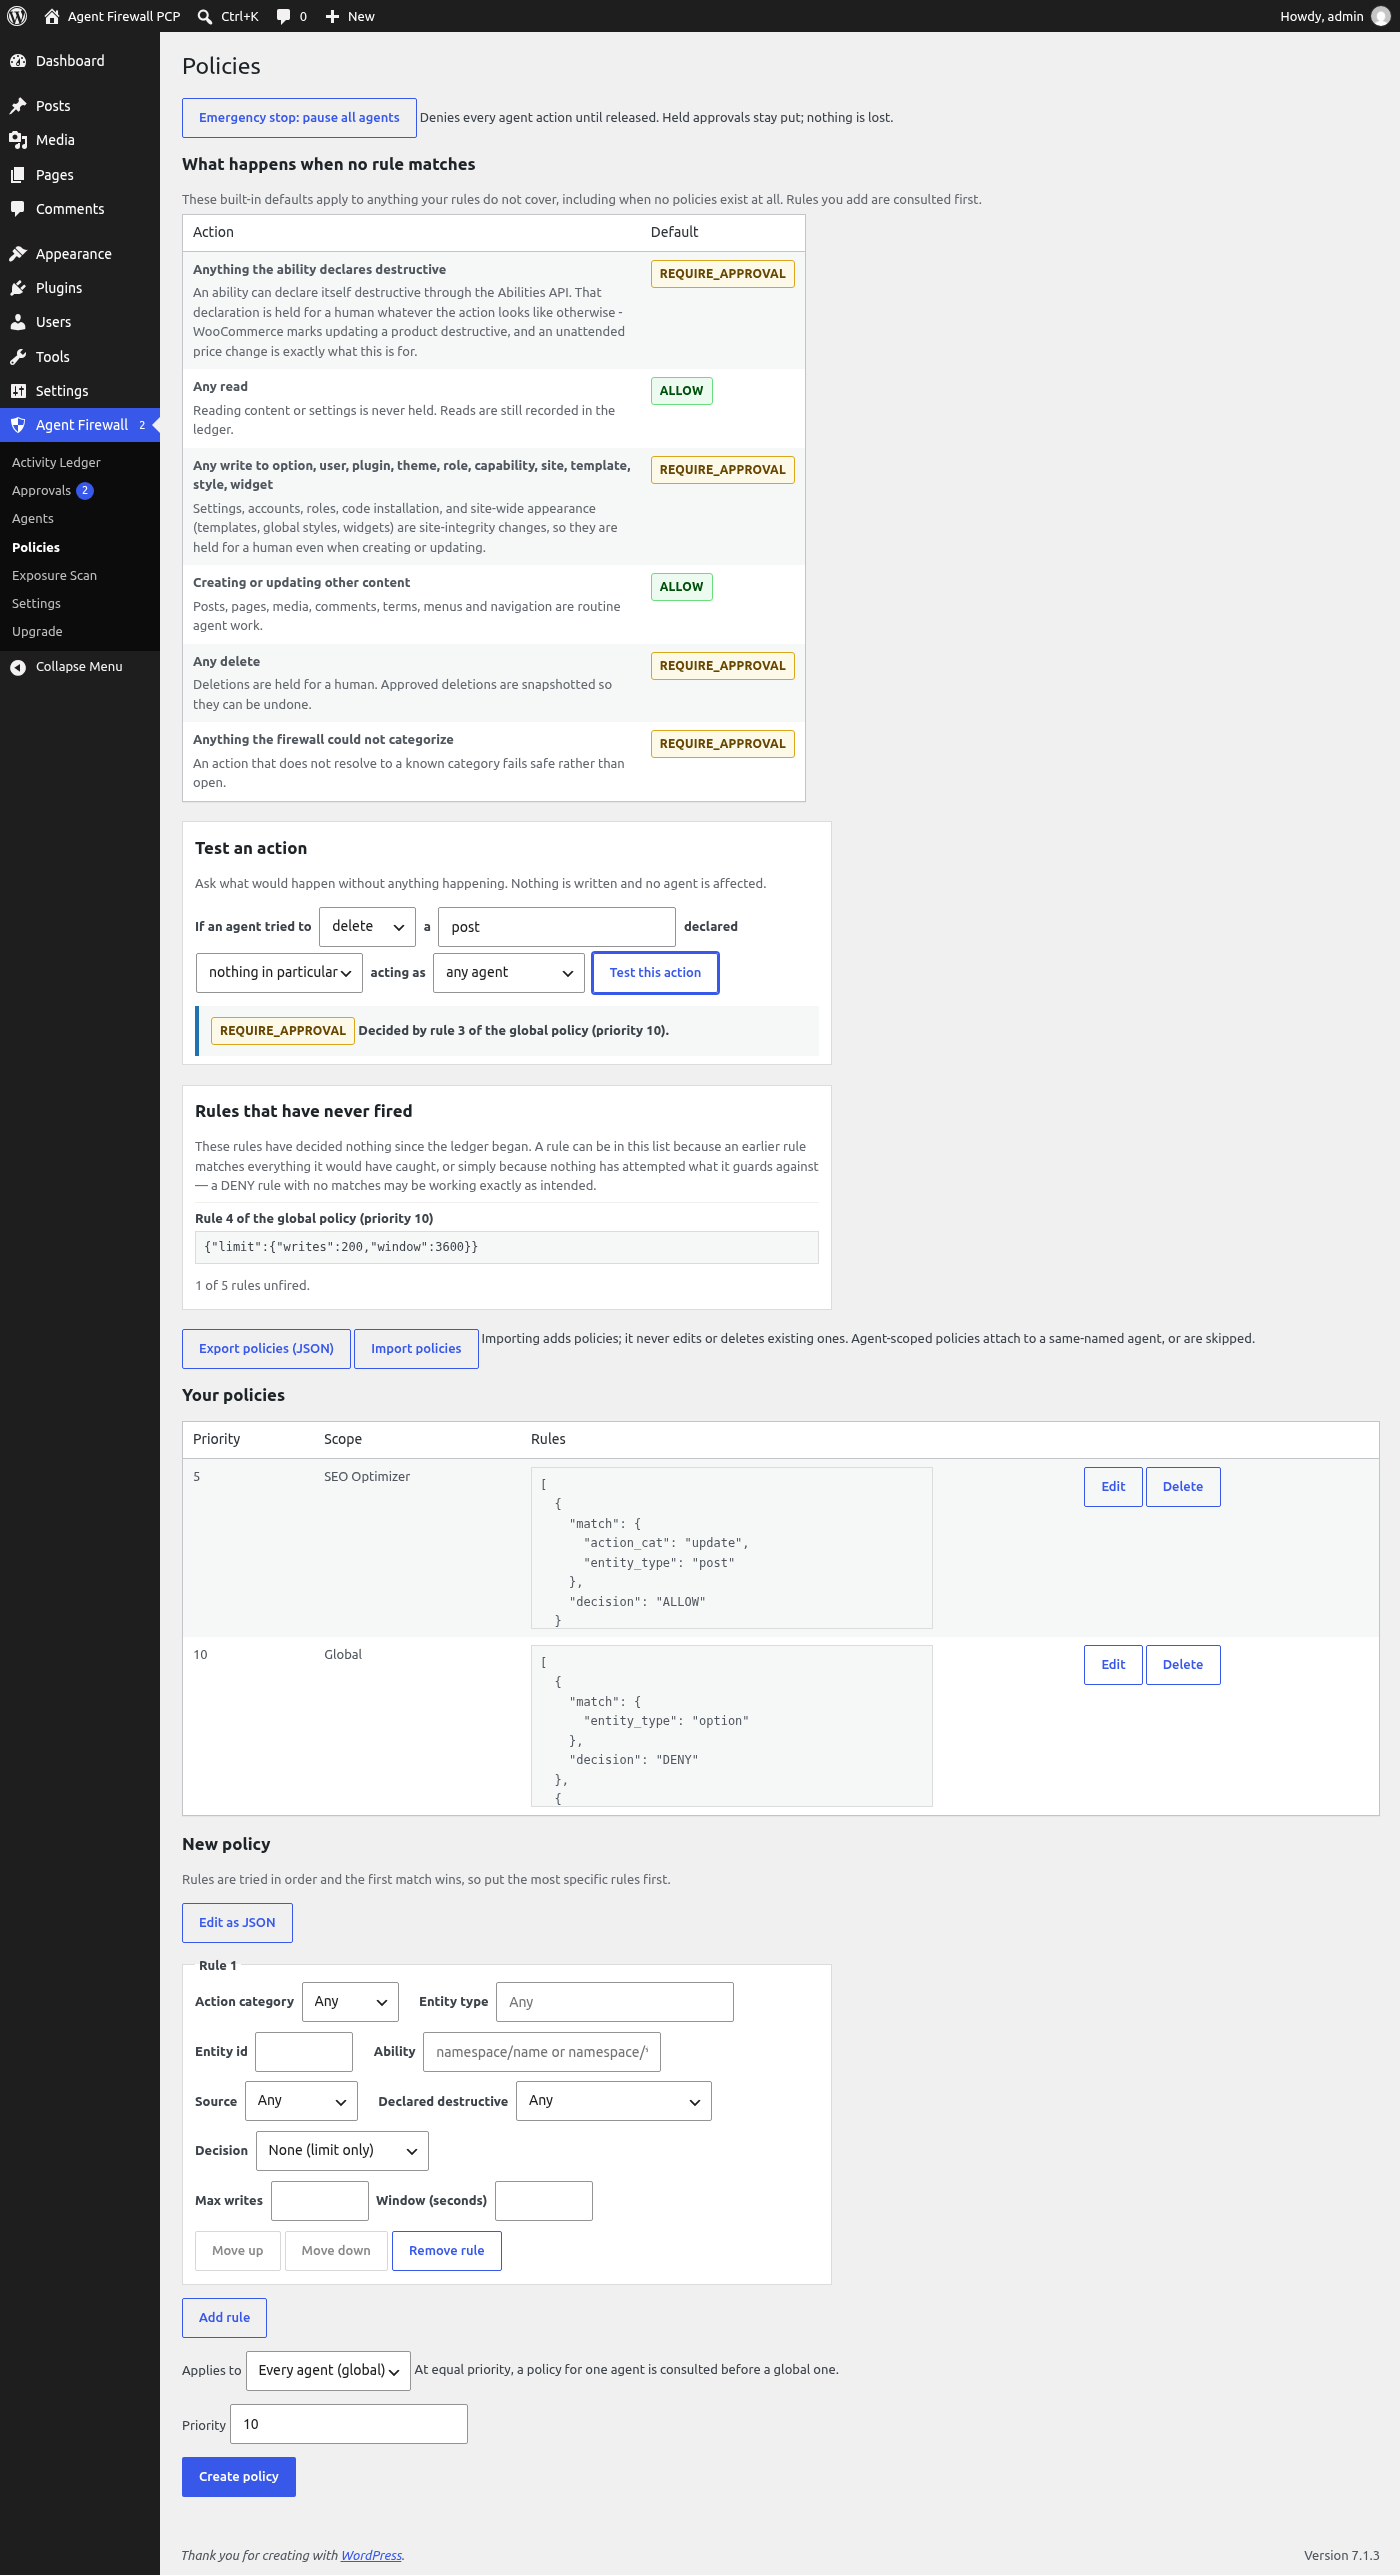The width and height of the screenshot is (1400, 2575).
Task: Click the Tools wrench icon
Action: (18, 357)
